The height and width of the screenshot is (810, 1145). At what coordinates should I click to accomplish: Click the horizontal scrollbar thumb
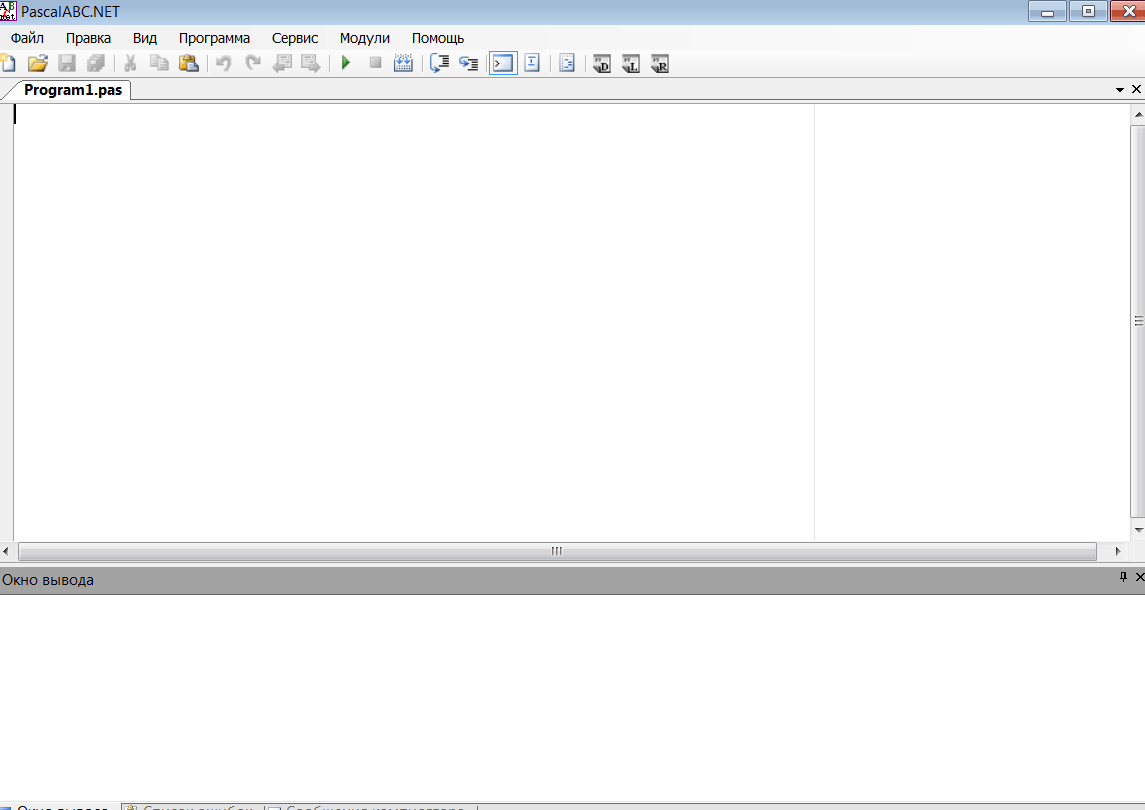(557, 551)
